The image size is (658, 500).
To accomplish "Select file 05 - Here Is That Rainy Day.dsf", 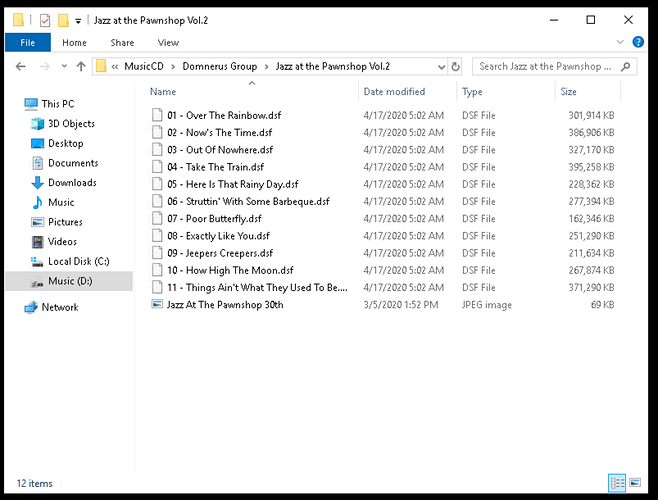I will point(233,184).
